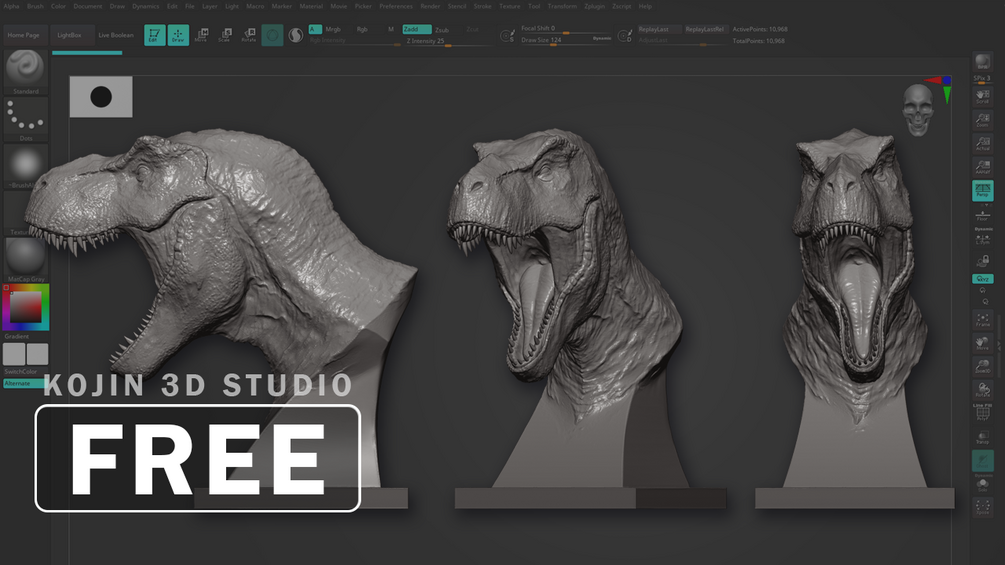Click the BPR render icon

(x=982, y=62)
